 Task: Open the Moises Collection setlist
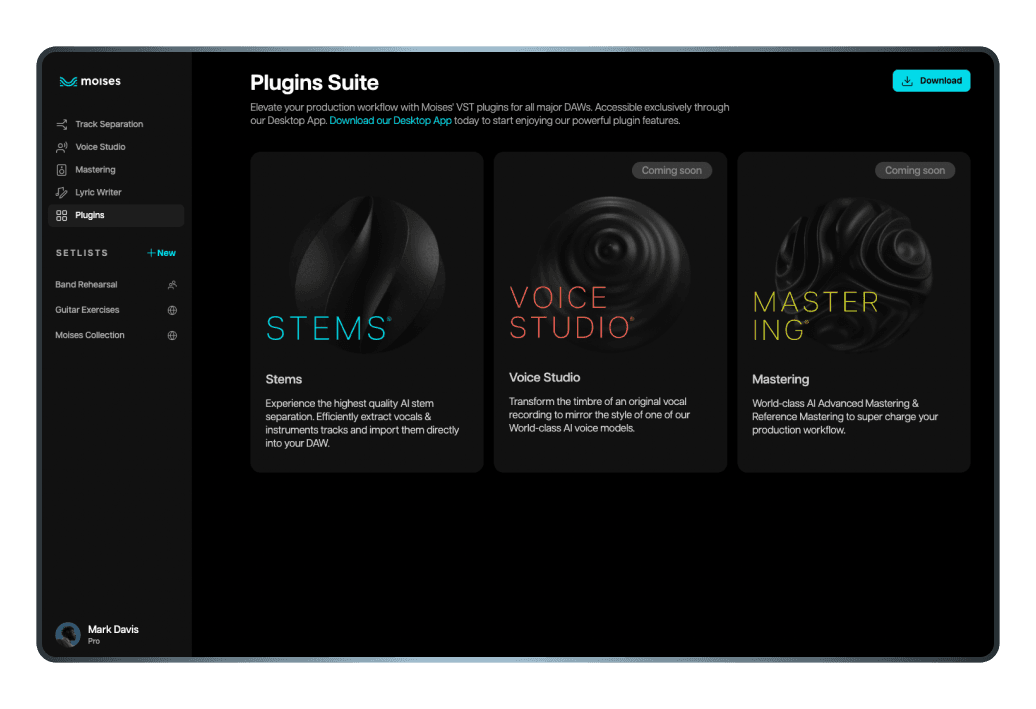[x=90, y=335]
